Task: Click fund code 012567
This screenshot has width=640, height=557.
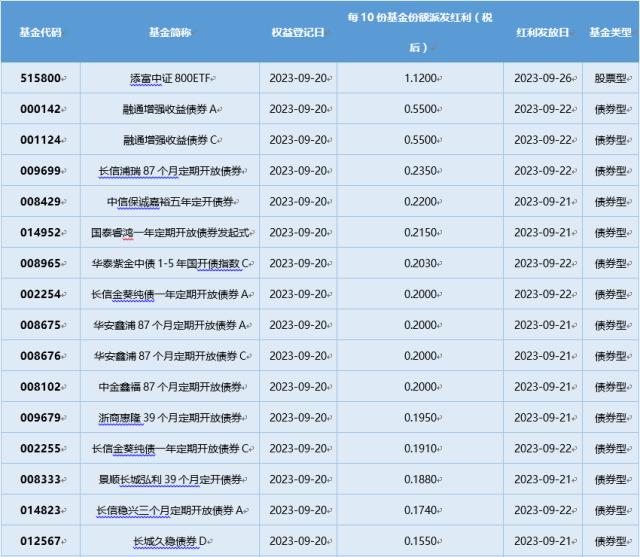Action: coord(40,541)
